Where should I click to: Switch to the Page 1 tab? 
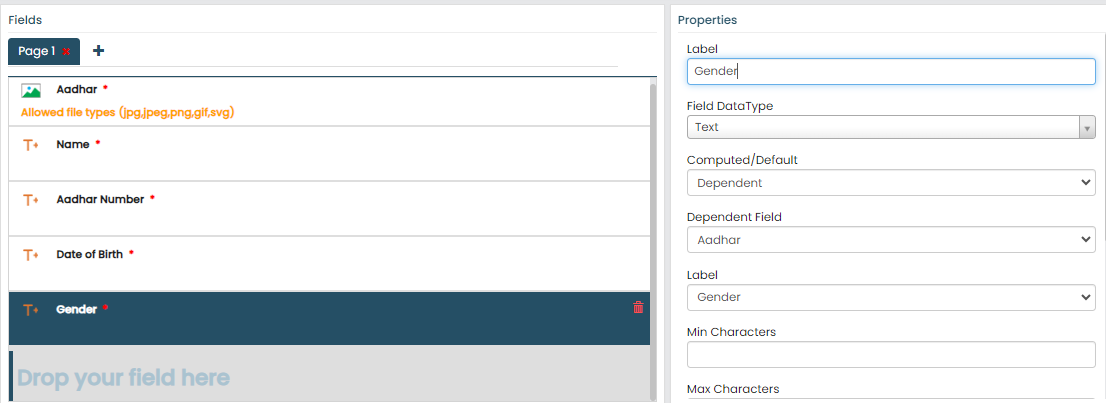tap(37, 51)
